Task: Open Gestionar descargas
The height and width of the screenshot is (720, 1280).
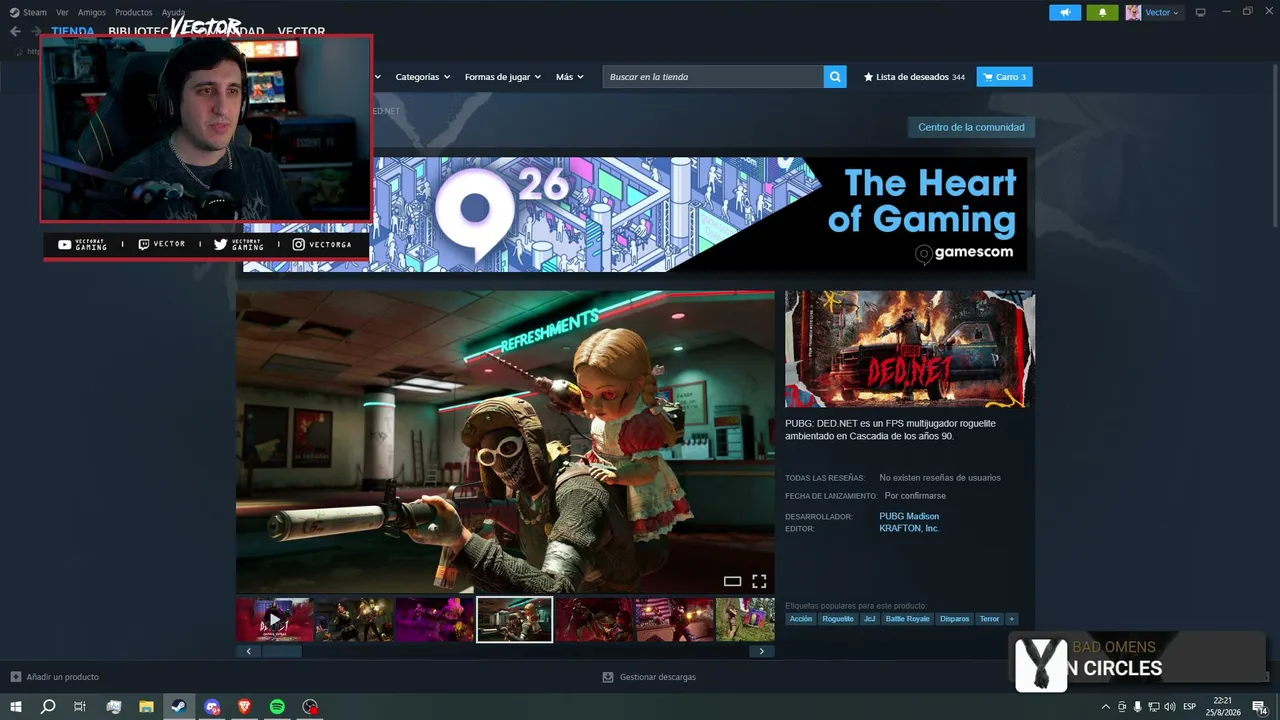Action: pyautogui.click(x=658, y=677)
